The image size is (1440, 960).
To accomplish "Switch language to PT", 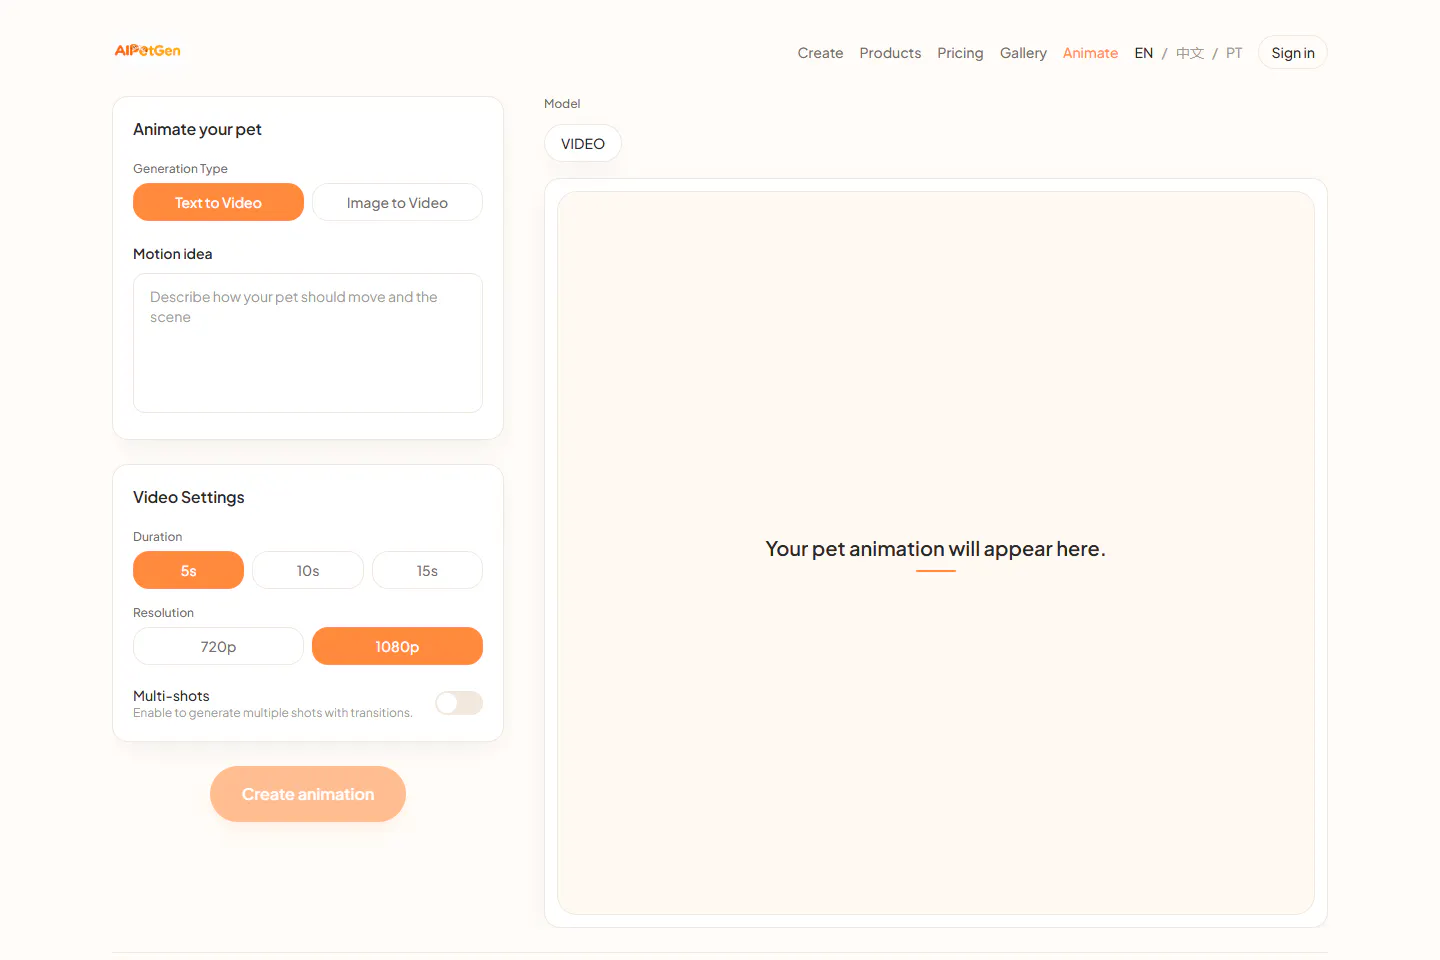I will click(x=1234, y=53).
